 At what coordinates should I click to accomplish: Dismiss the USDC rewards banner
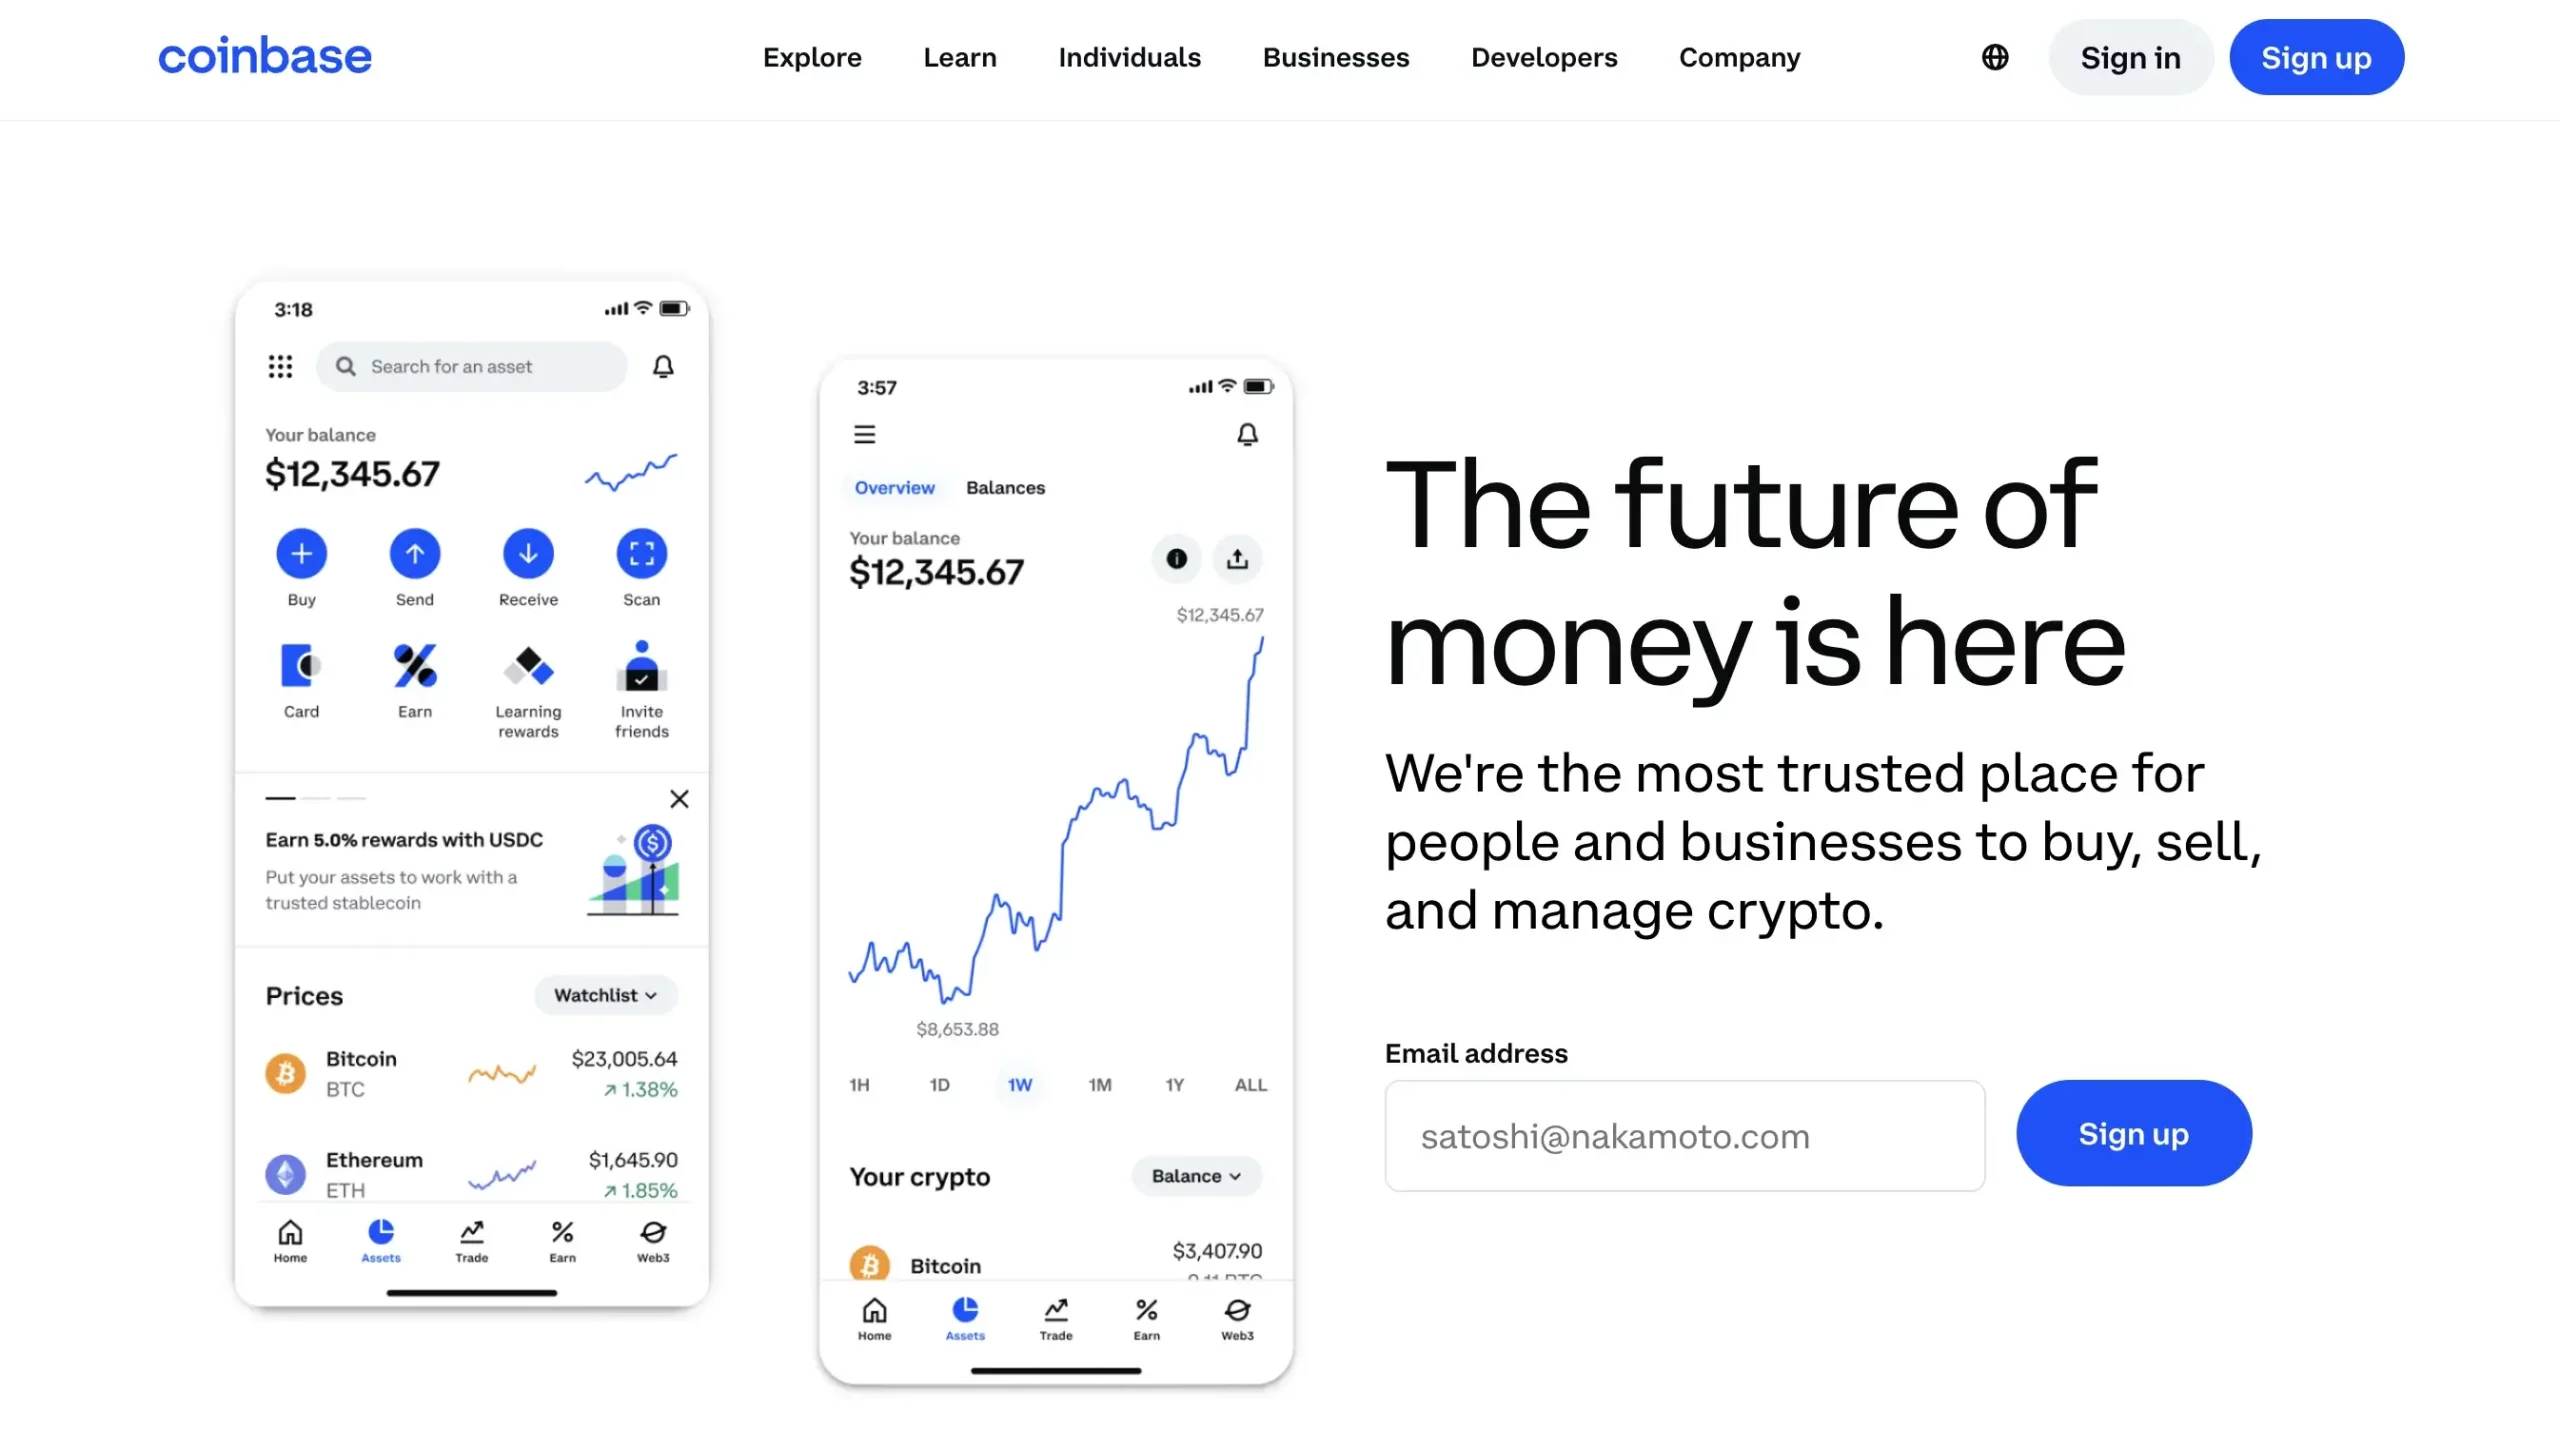679,800
